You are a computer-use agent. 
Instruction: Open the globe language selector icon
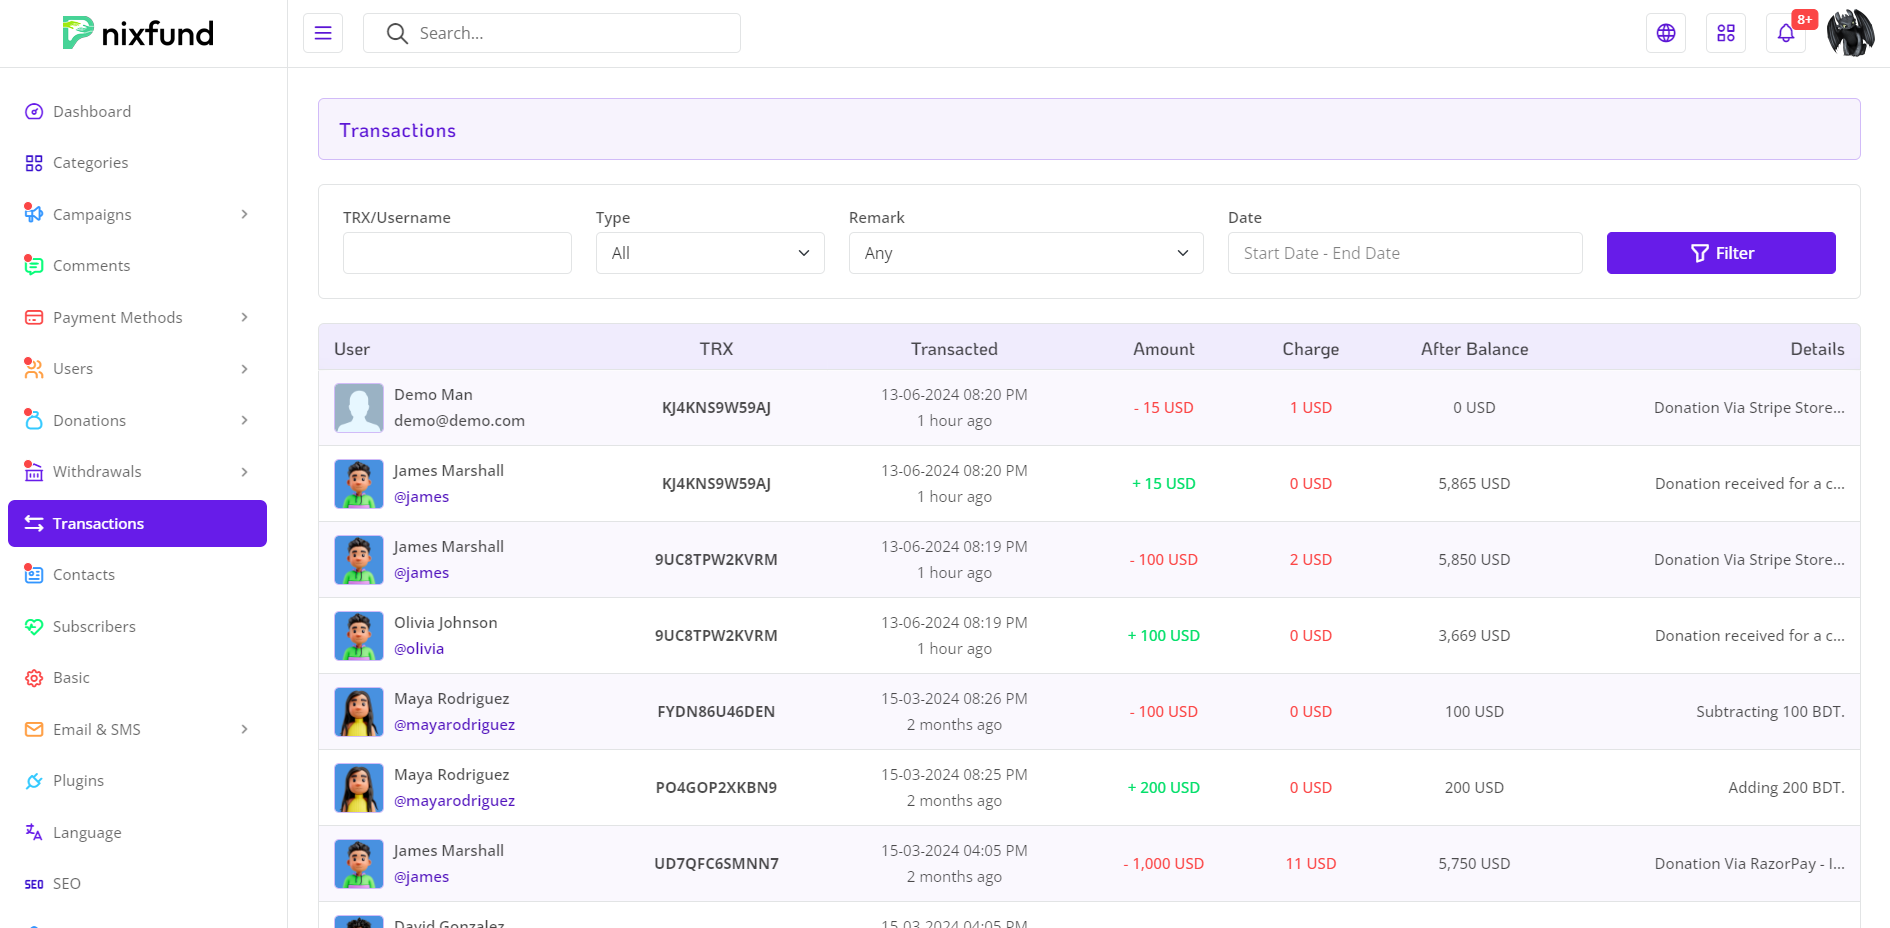coord(1666,33)
